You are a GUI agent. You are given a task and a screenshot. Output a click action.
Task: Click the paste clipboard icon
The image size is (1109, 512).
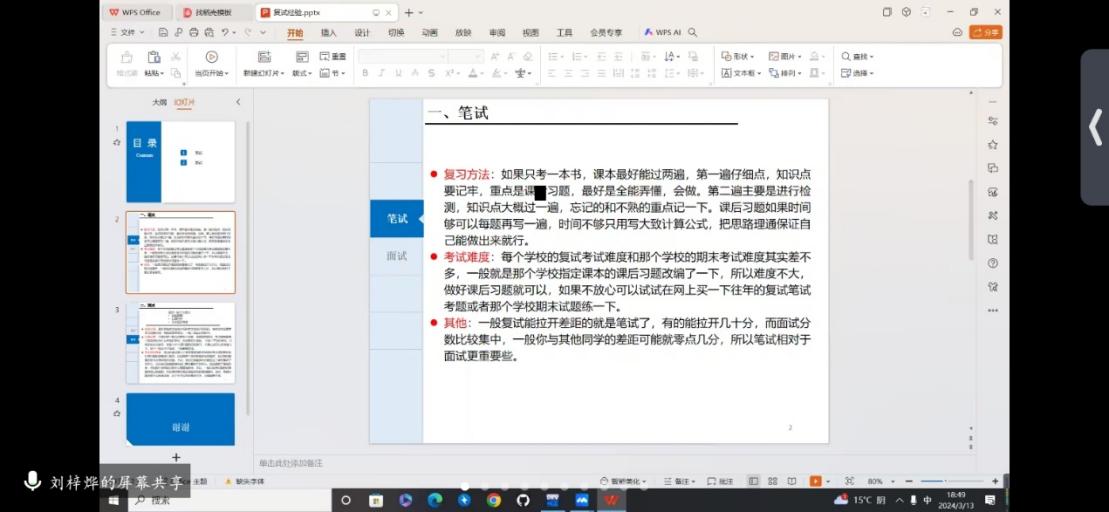(x=153, y=57)
